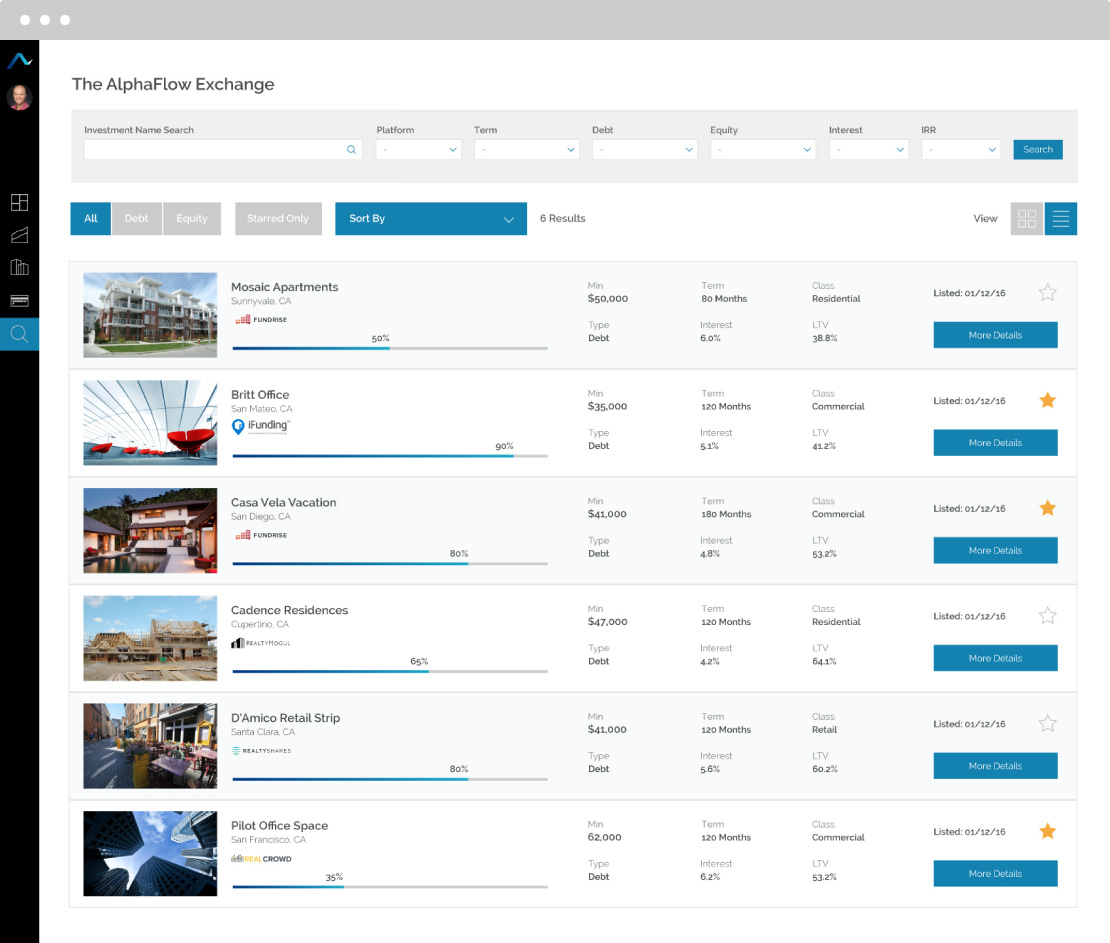
Task: Select the Starred Only filter
Action: pyautogui.click(x=278, y=218)
